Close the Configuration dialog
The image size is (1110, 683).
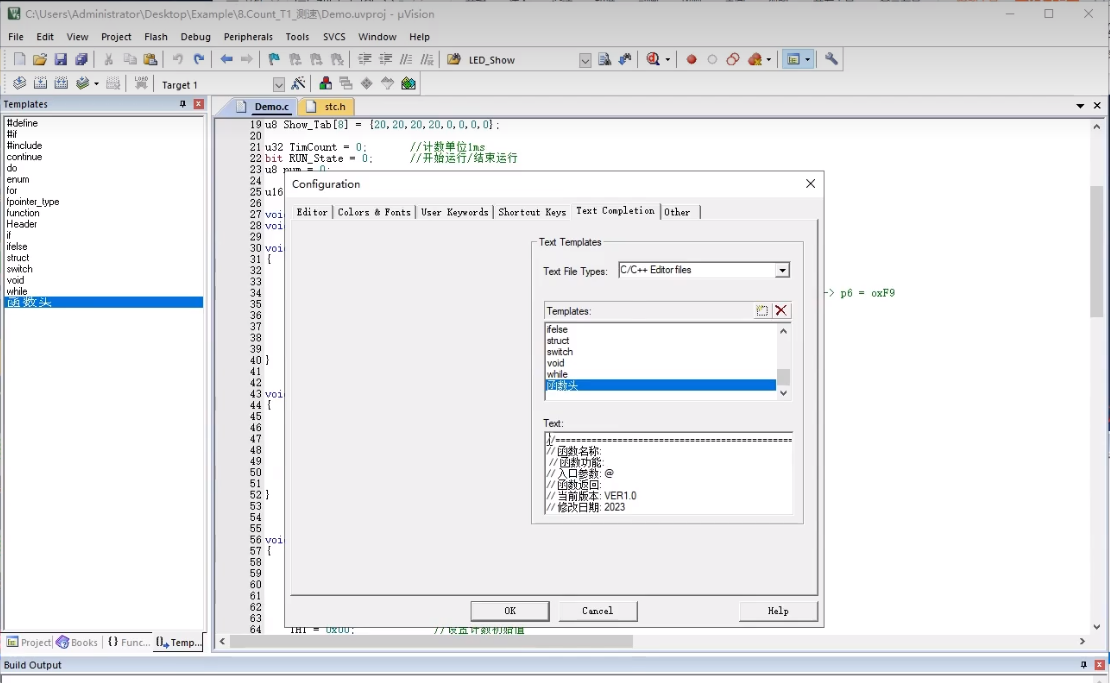click(811, 184)
